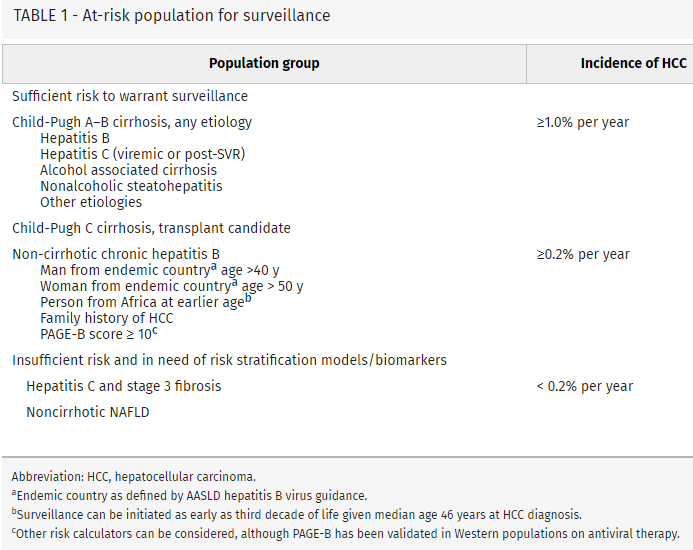Click the "PAGE-B score ≥ 10" entry
Viewport: 693px width, 550px height.
point(98,334)
